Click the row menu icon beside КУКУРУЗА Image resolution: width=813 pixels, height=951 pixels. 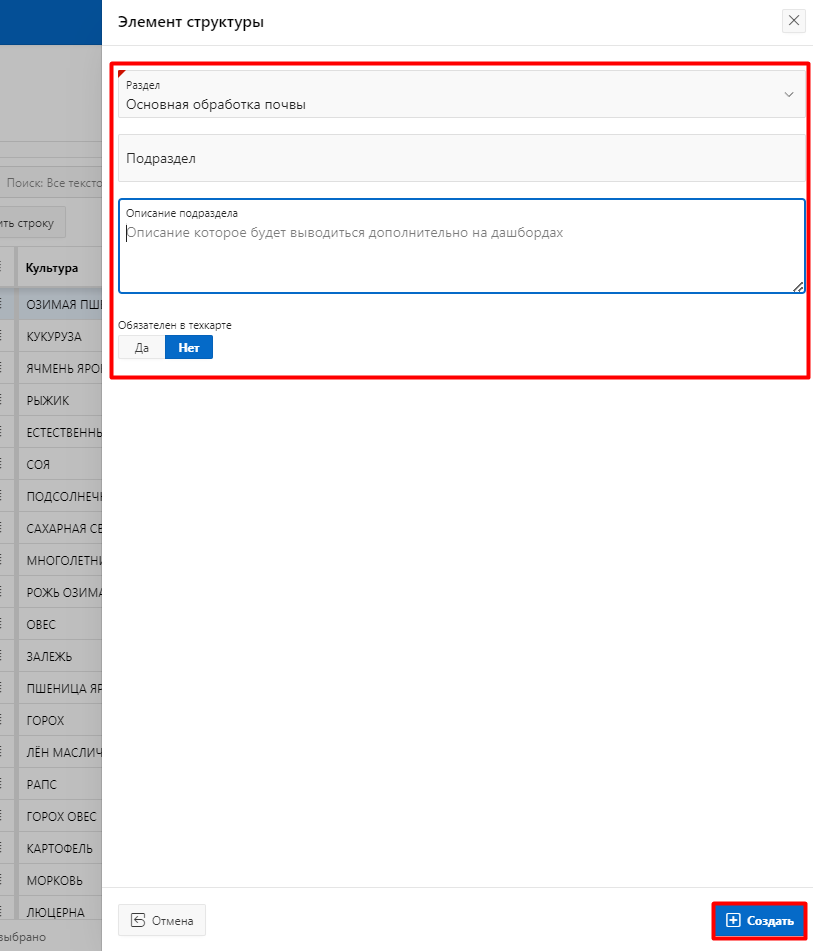click(3, 336)
